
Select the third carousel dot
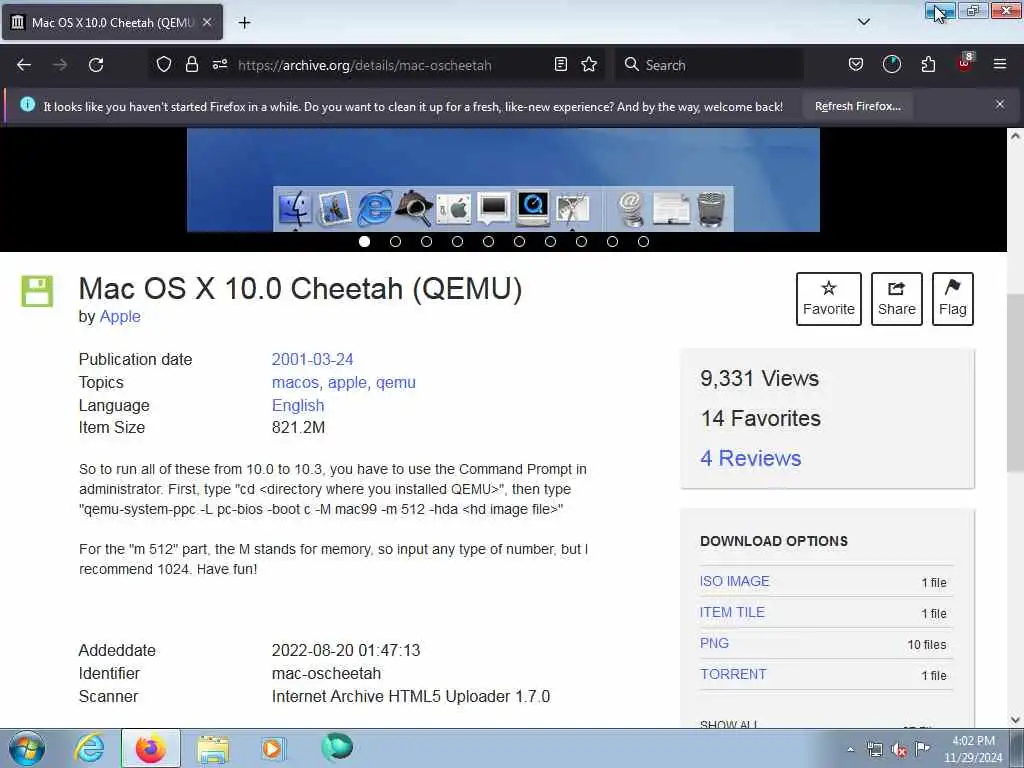(426, 242)
